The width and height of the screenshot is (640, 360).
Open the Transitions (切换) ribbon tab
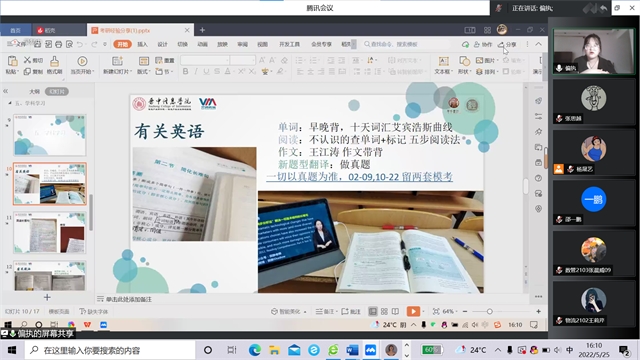tap(182, 44)
